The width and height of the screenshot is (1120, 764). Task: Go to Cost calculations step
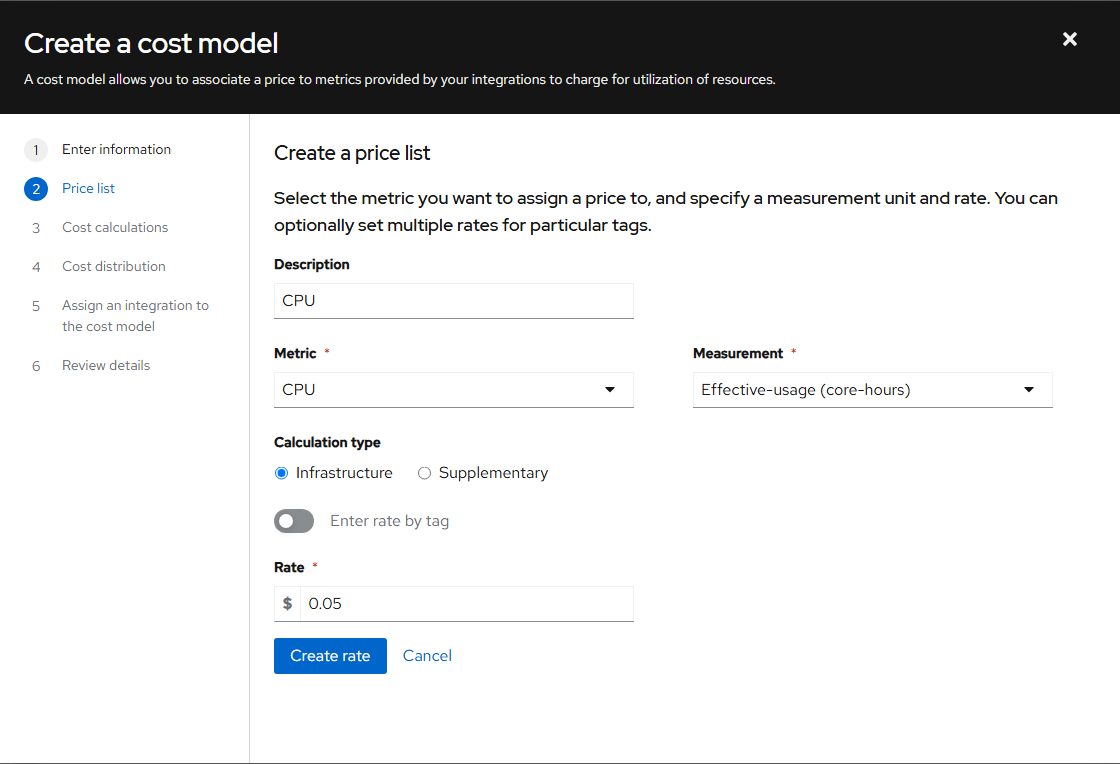click(x=115, y=228)
